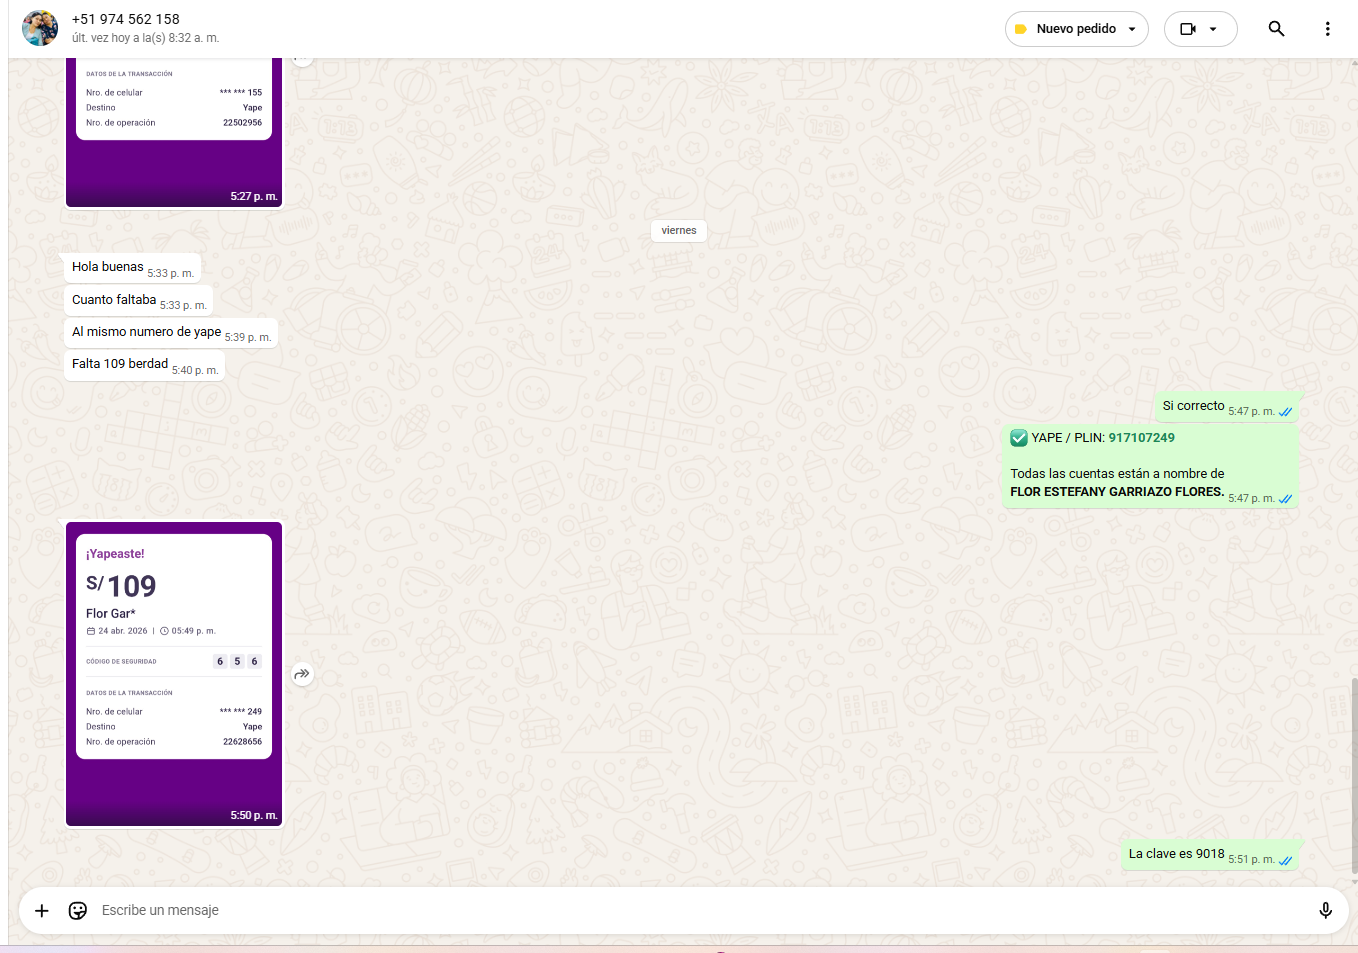The image size is (1358, 953).
Task: Expand the video call options arrow
Action: coord(1213,29)
